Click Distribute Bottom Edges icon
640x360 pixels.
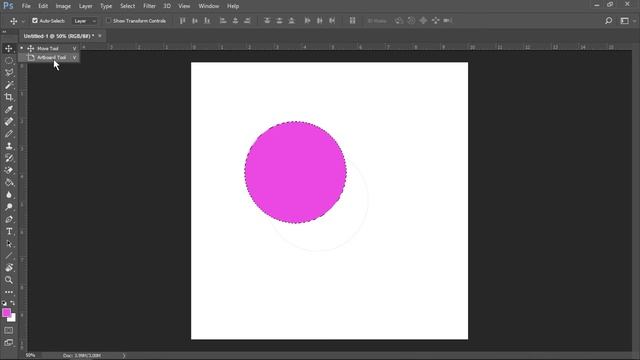pos(291,21)
